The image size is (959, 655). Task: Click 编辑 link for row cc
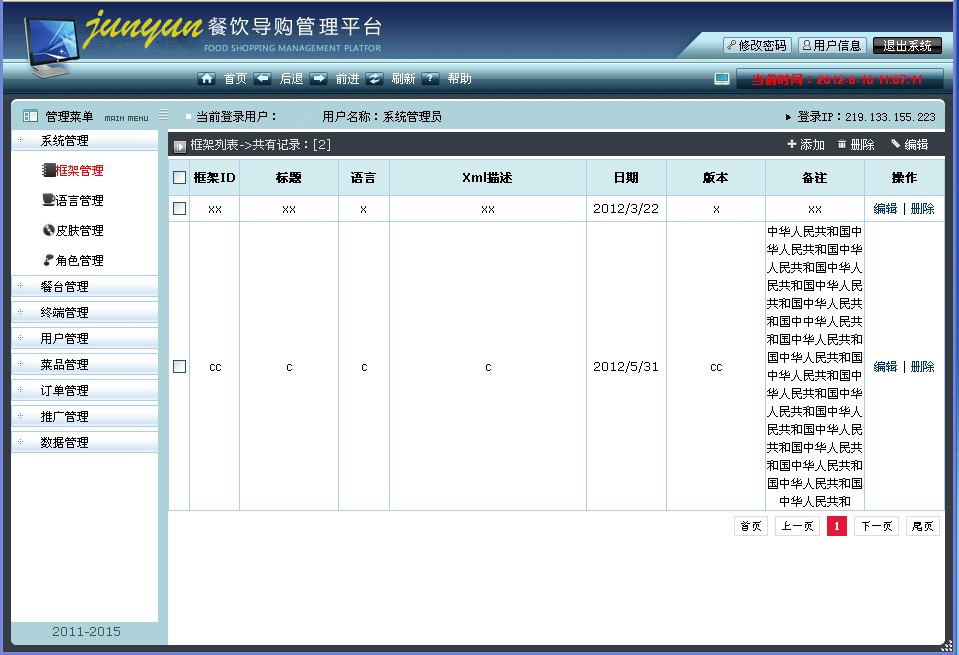tap(885, 366)
